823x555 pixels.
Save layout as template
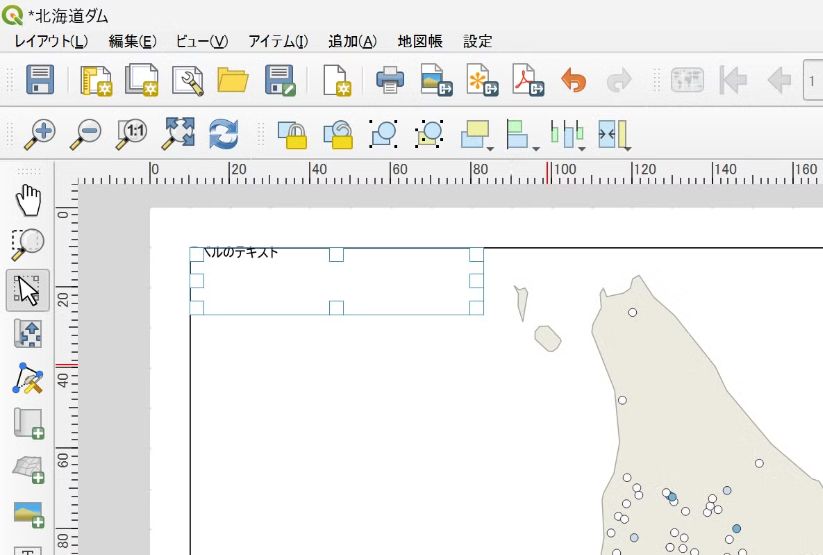280,80
